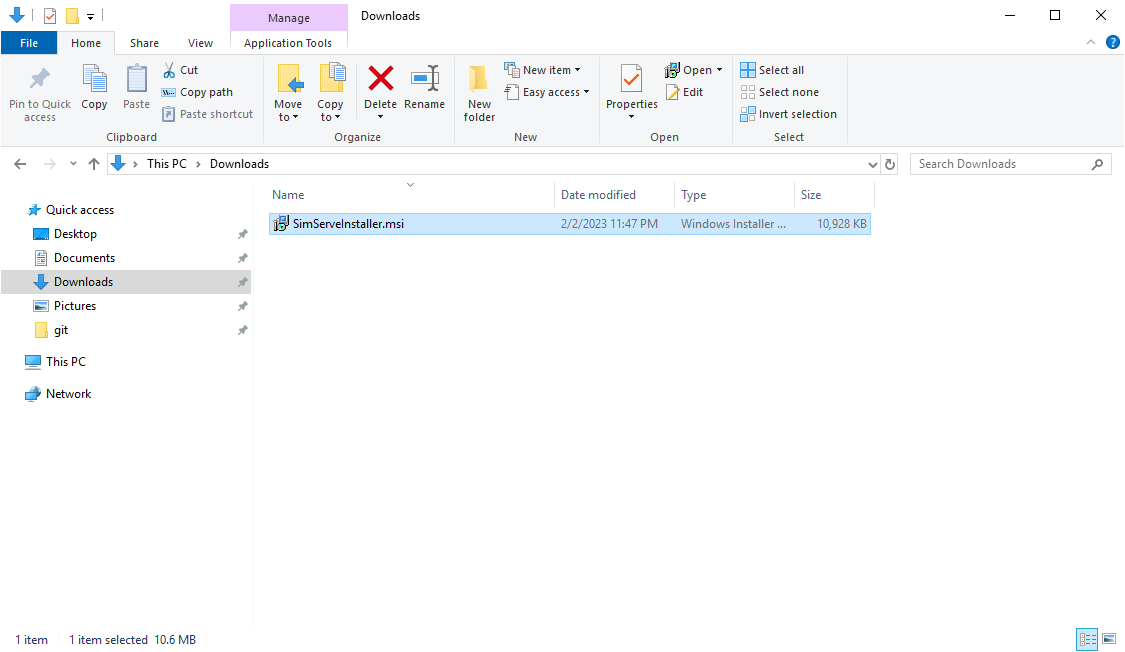The height and width of the screenshot is (652, 1125).
Task: Switch to the View ribbon tab
Action: pos(200,43)
